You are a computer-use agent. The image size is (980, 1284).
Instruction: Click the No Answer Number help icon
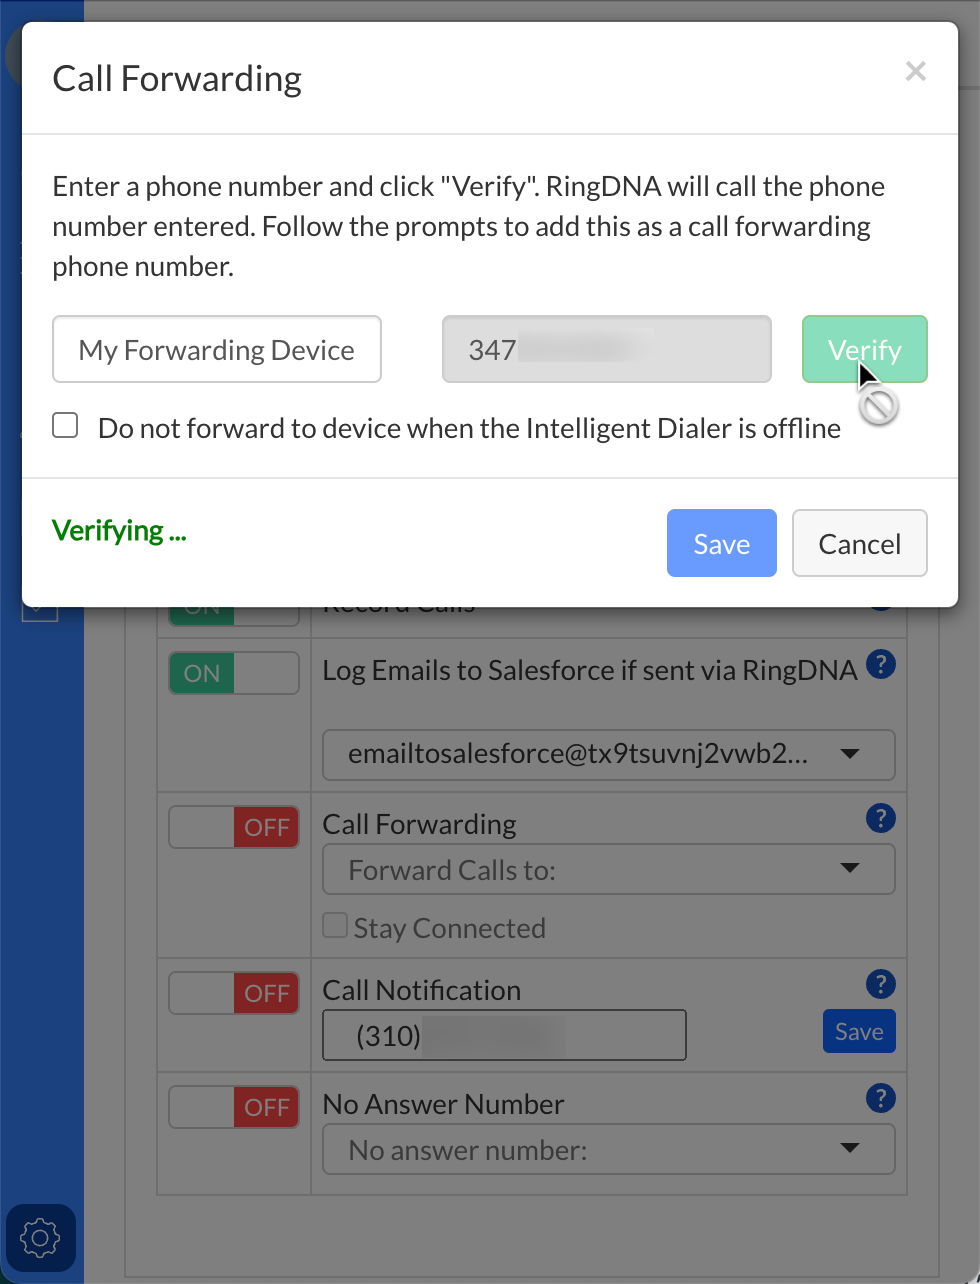click(880, 1098)
